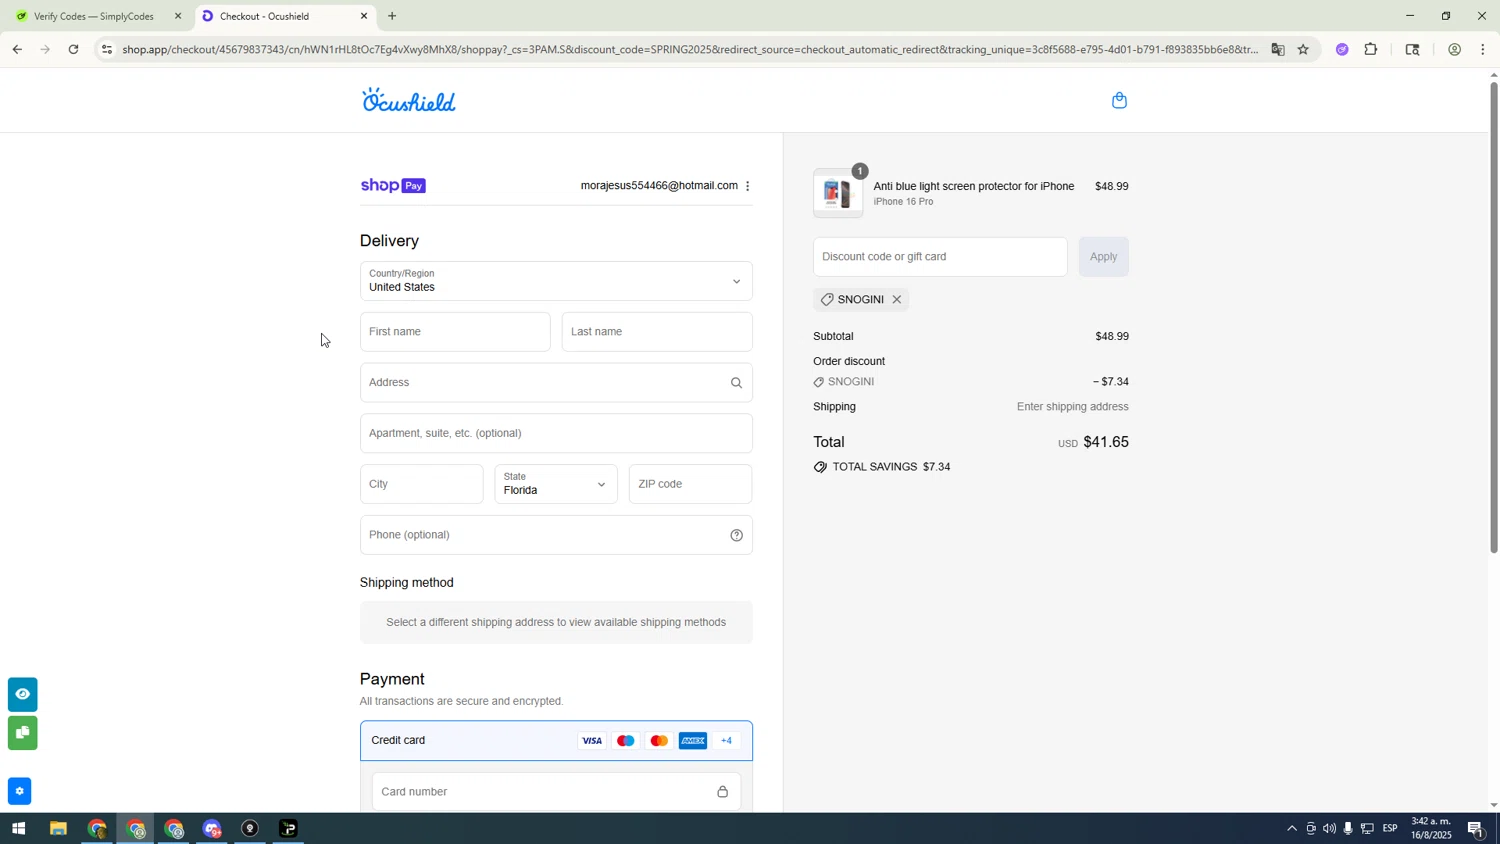Click the Card number field
Image resolution: width=1500 pixels, height=844 pixels.
tap(556, 792)
